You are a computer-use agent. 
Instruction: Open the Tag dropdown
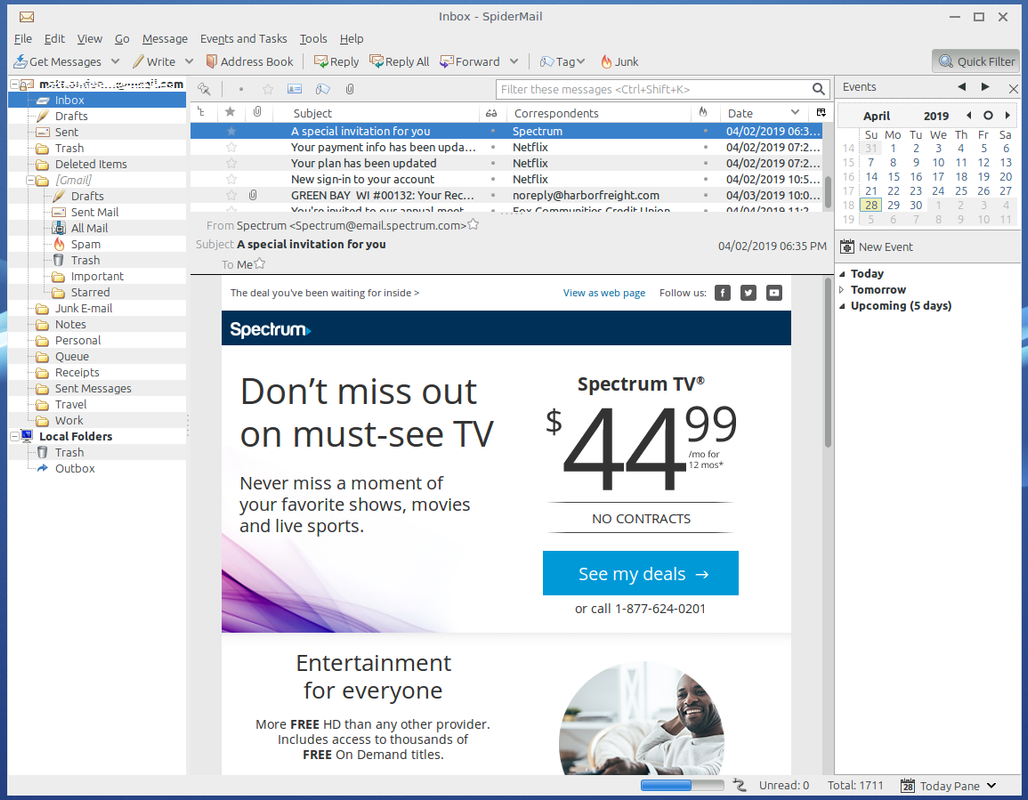pyautogui.click(x=562, y=62)
